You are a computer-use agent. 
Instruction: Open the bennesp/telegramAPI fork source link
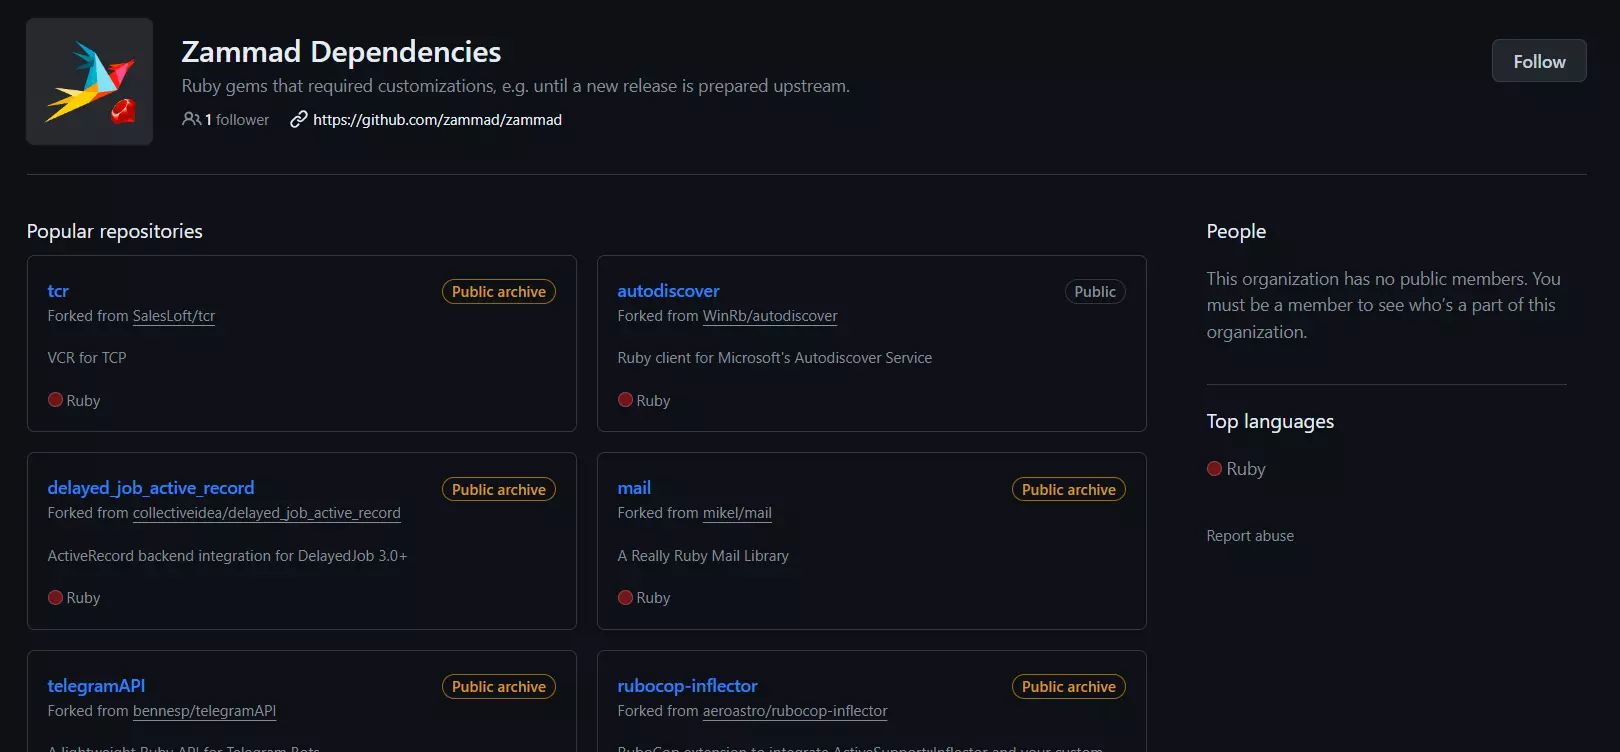tap(203, 710)
